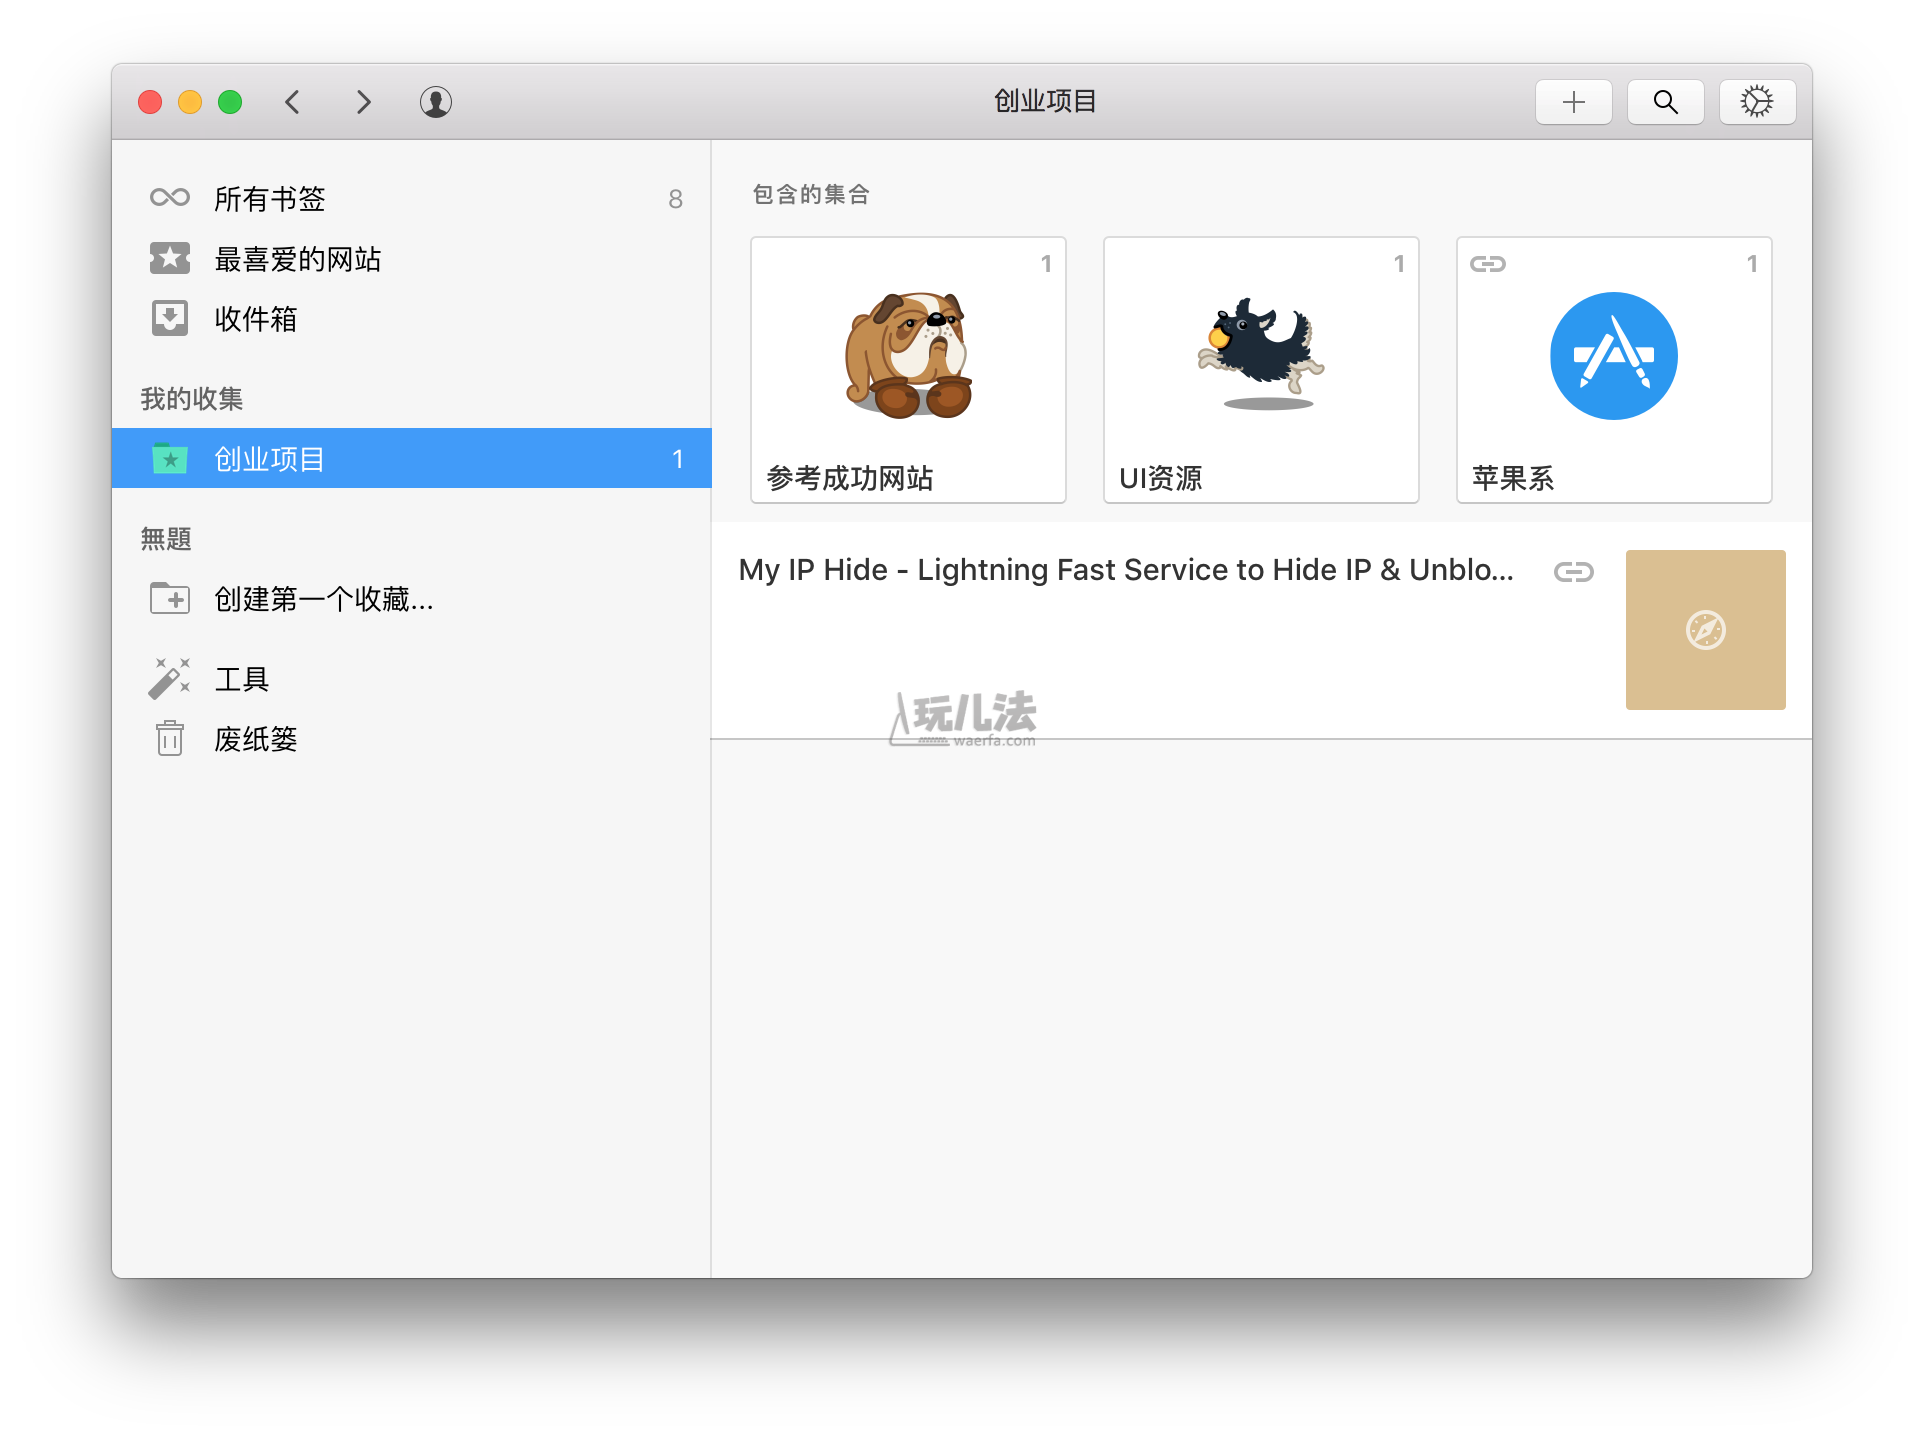
Task: Click the 创业项目 window title
Action: (x=1045, y=101)
